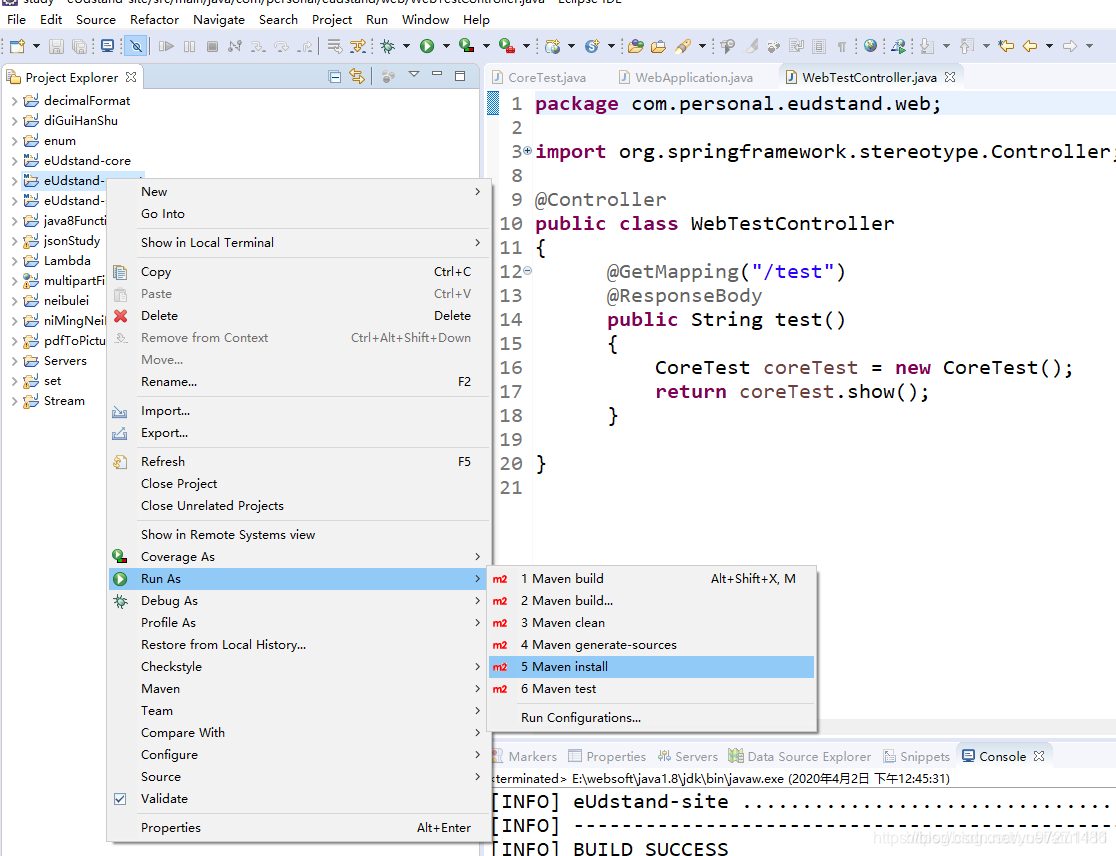Open the Debug As submenu

[299, 601]
